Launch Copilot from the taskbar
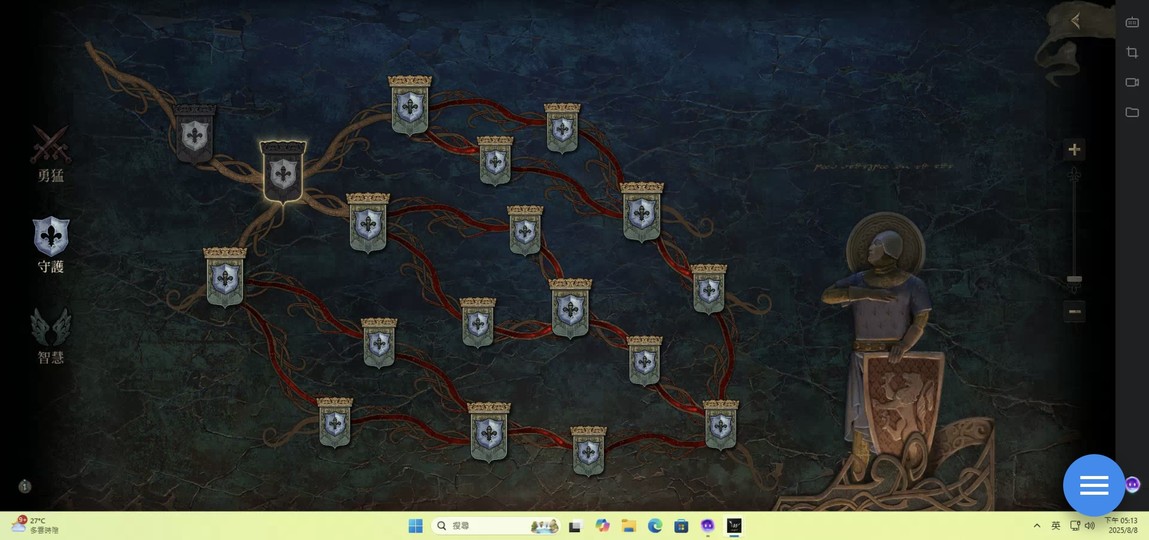 point(602,525)
